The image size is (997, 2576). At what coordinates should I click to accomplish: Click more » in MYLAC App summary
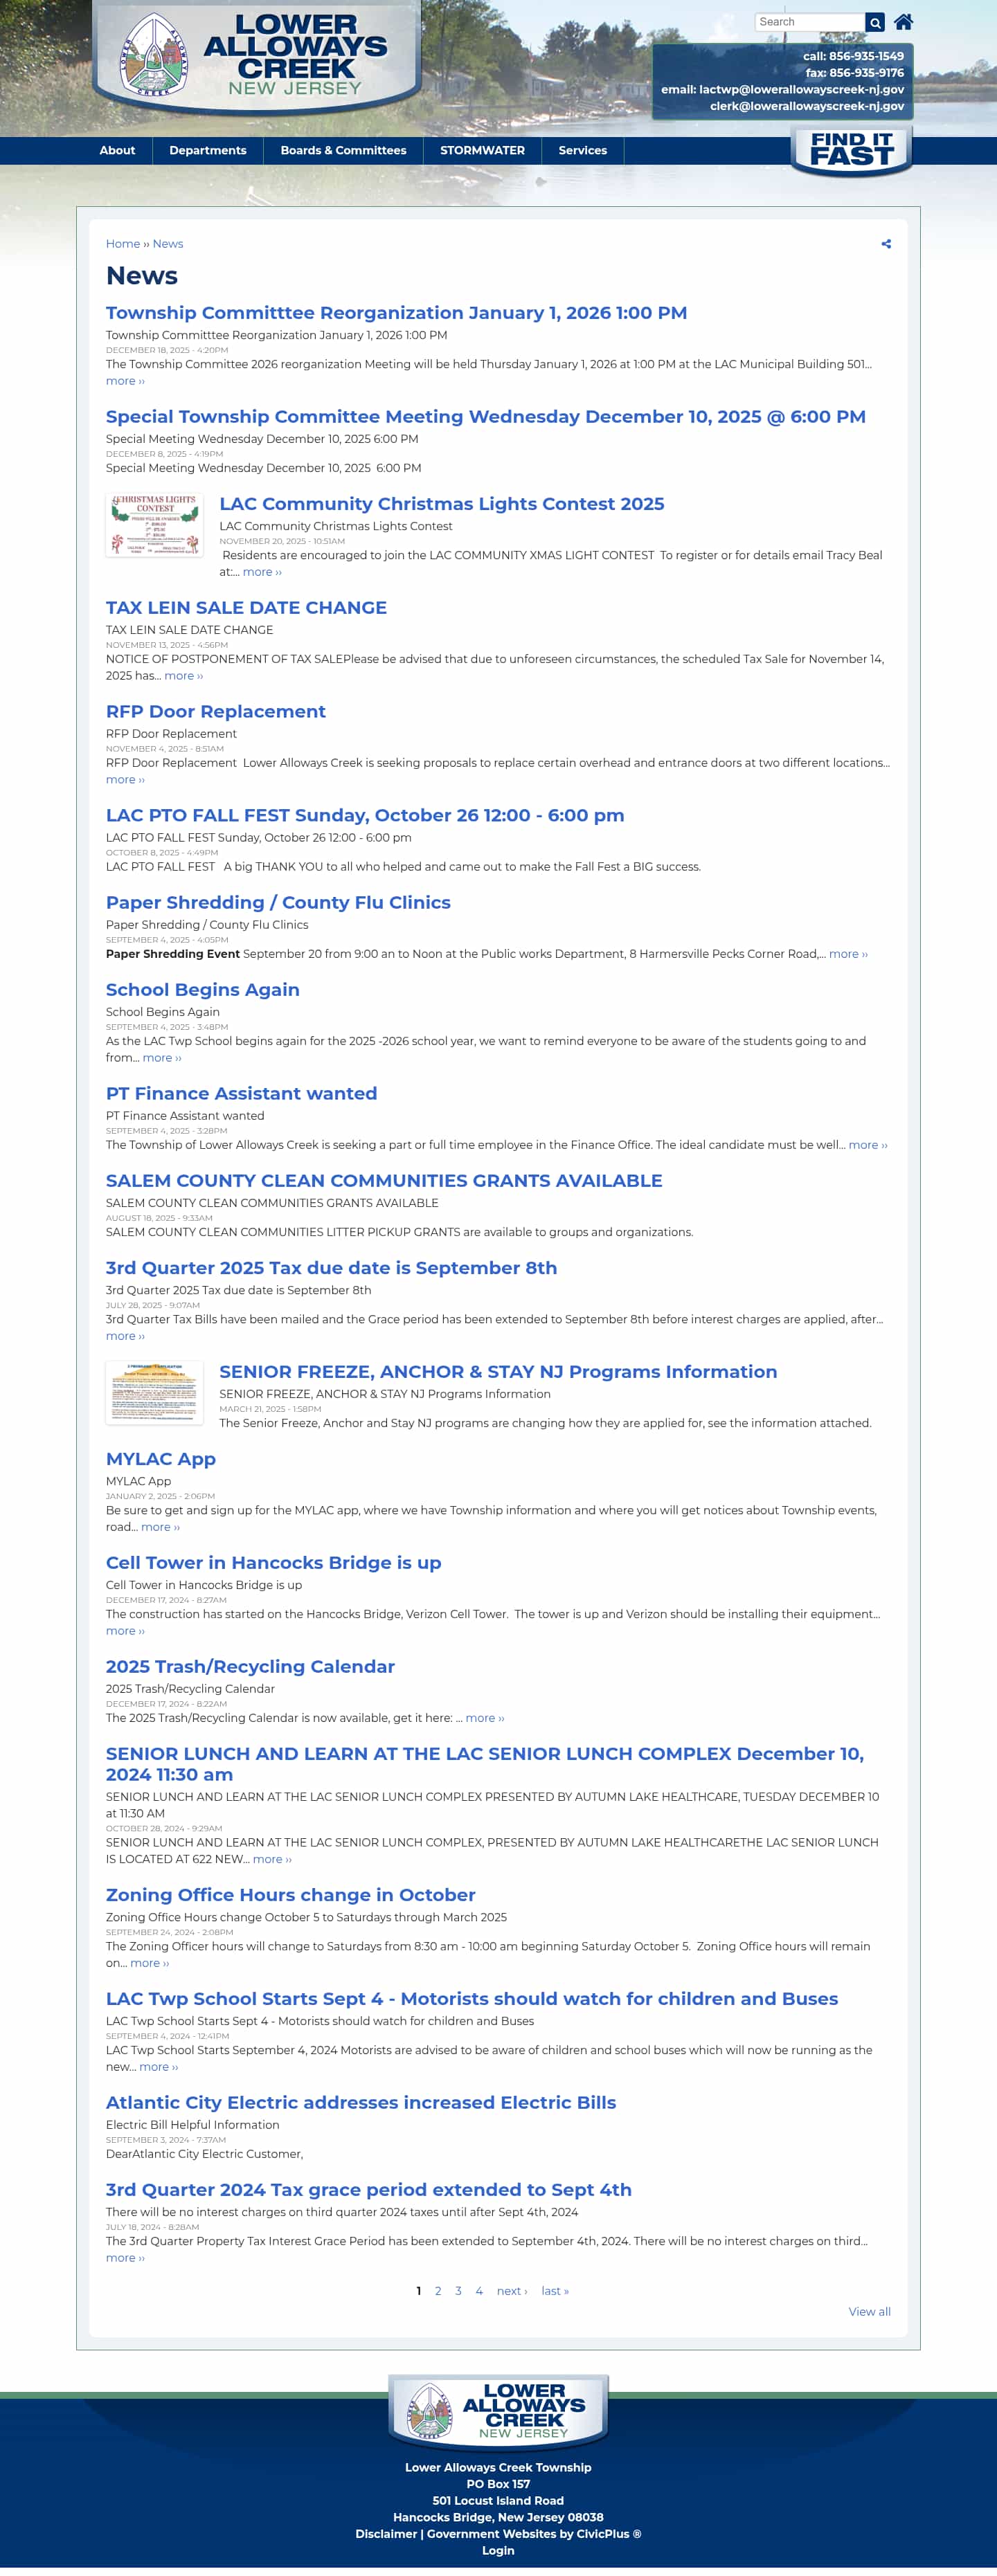pyautogui.click(x=160, y=1527)
